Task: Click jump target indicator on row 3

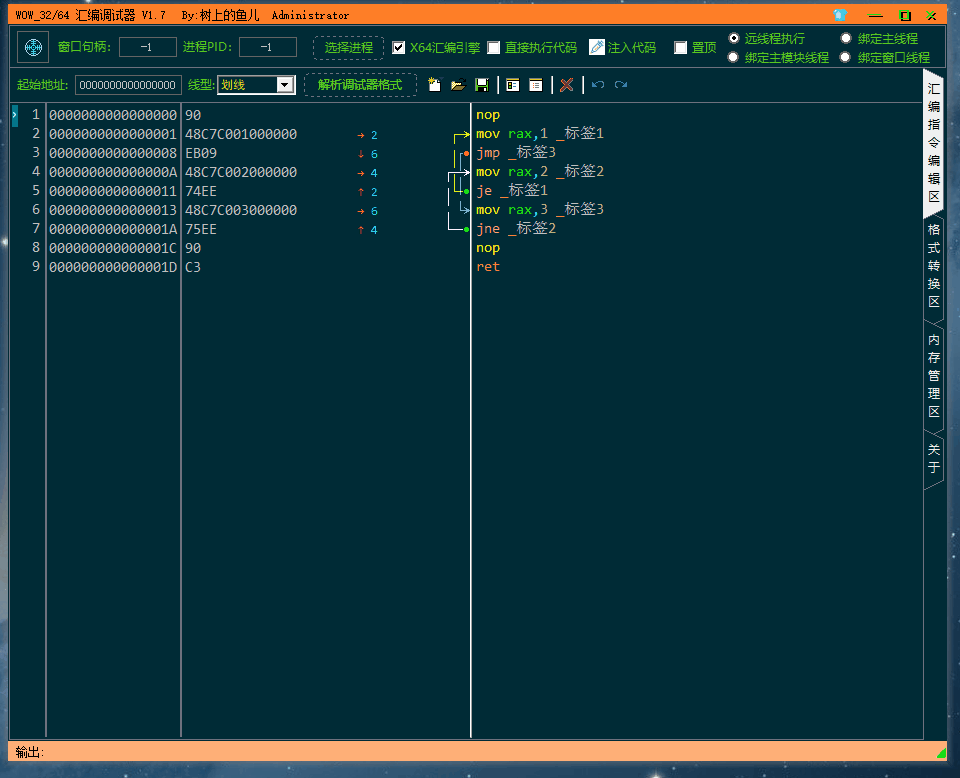Action: [x=368, y=154]
